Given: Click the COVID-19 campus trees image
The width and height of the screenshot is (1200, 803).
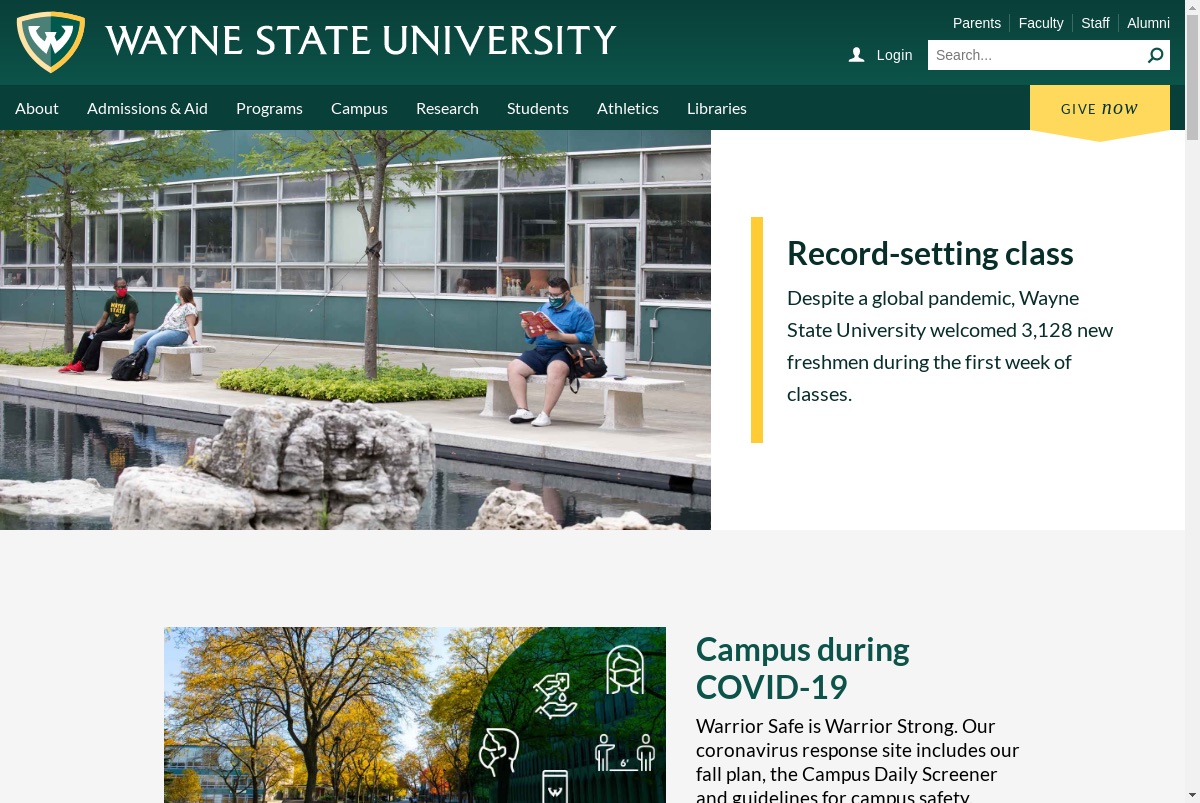Looking at the screenshot, I should click(x=415, y=715).
